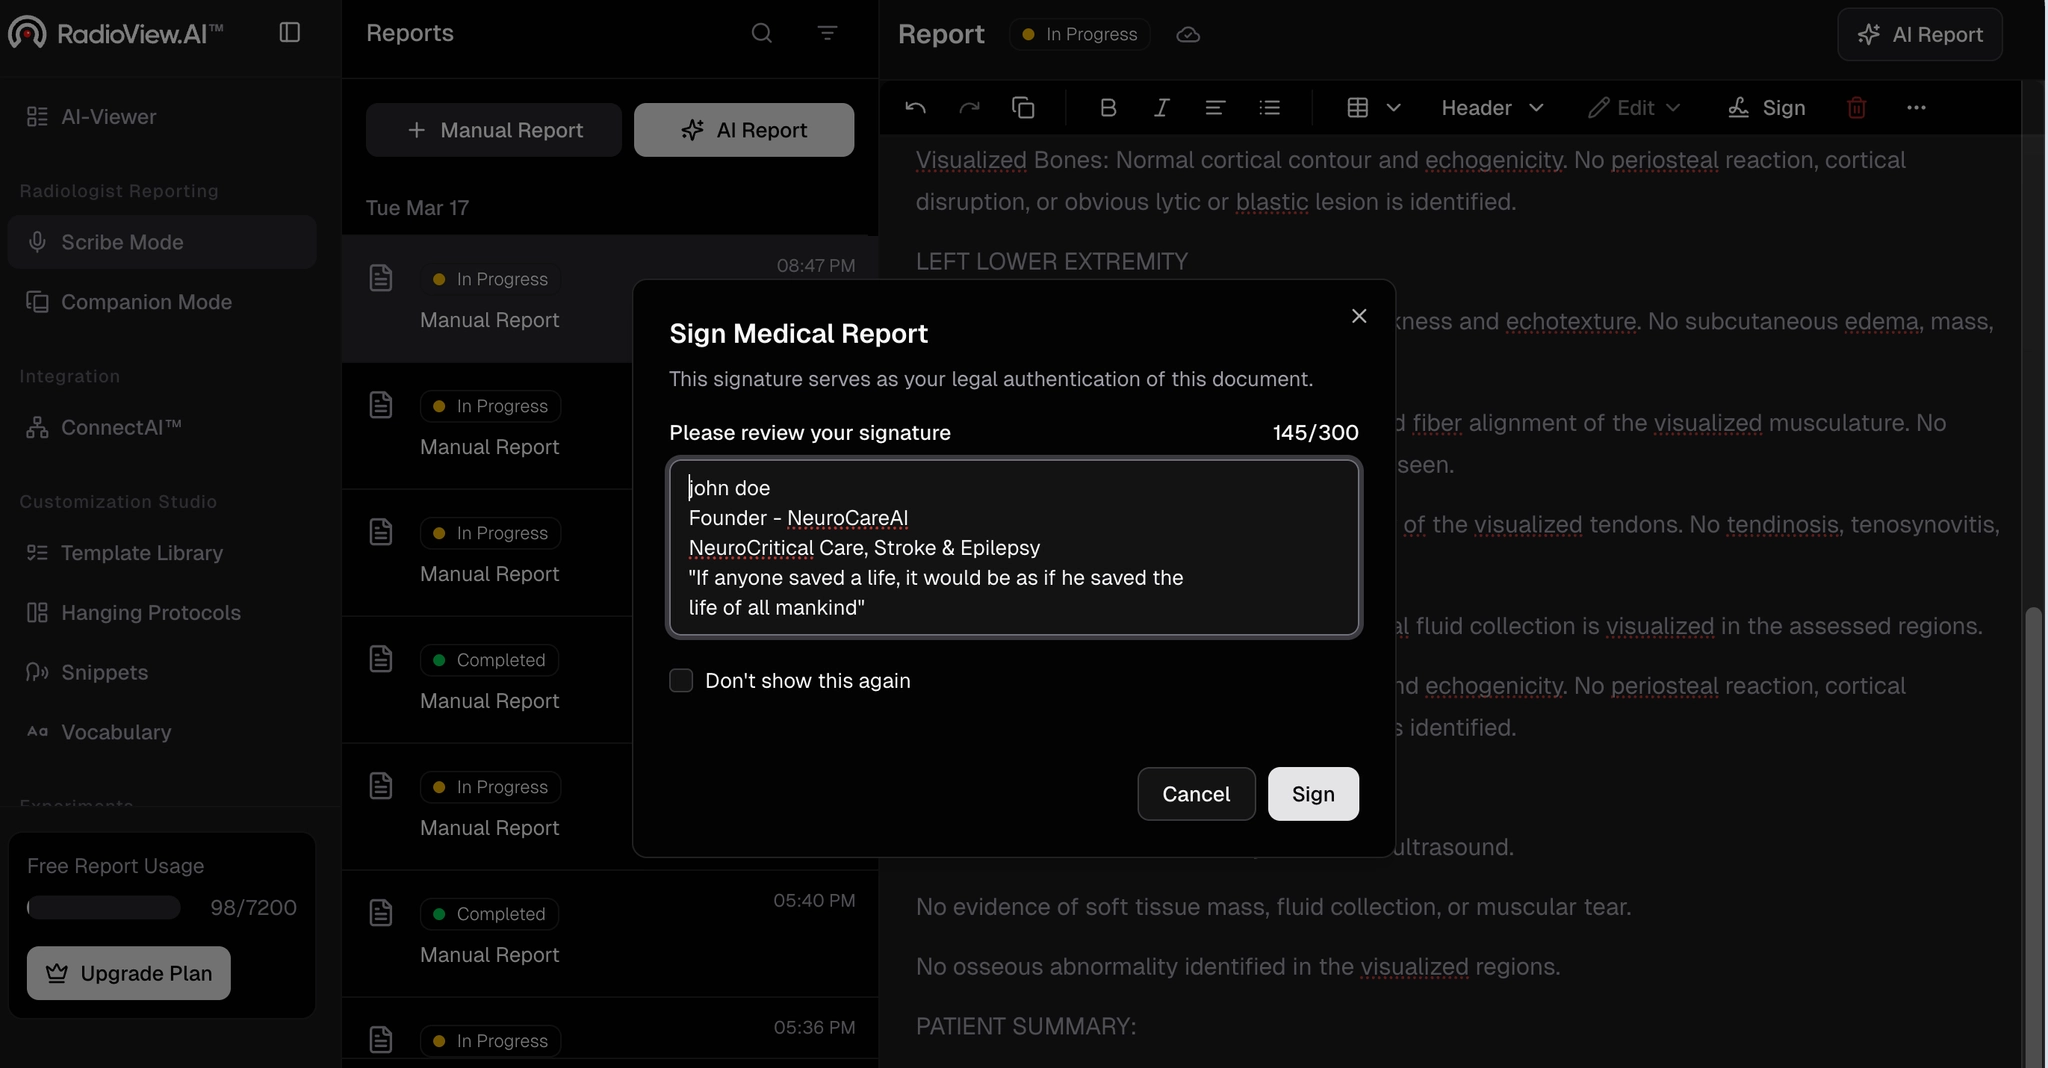Viewport: 2048px width, 1068px height.
Task: Expand table options dropdown arrow
Action: [x=1394, y=108]
